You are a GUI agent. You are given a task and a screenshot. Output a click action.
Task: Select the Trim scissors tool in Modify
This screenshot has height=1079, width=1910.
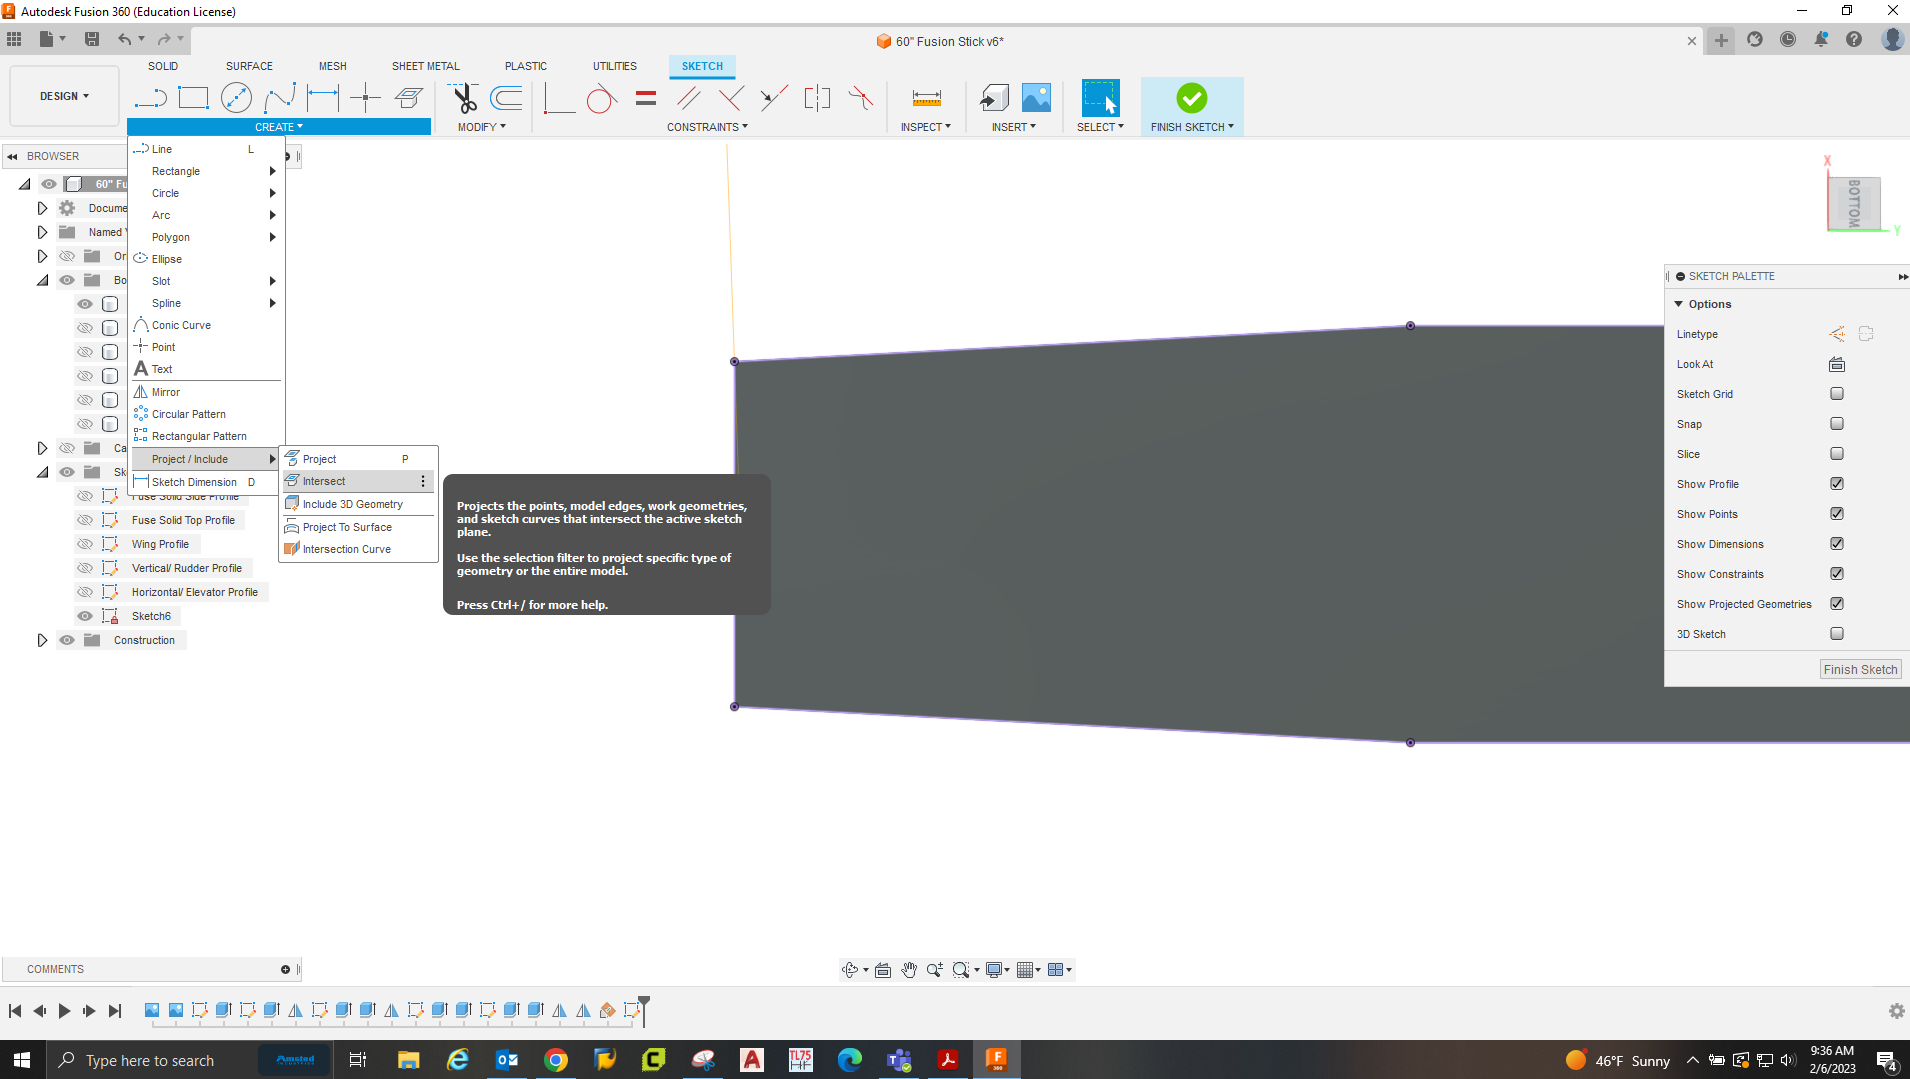point(464,98)
